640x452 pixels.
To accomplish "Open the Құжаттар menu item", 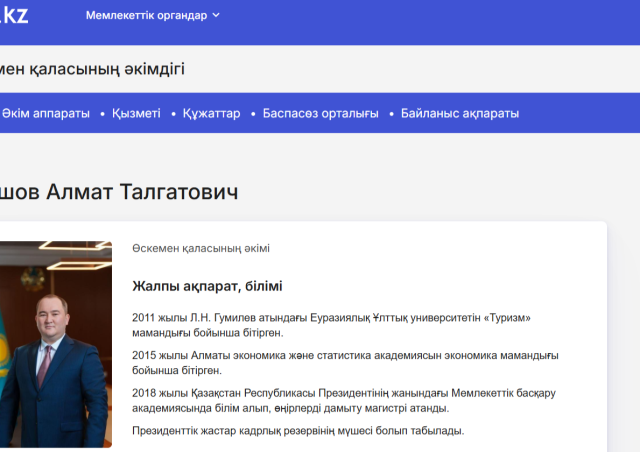I will (x=211, y=113).
